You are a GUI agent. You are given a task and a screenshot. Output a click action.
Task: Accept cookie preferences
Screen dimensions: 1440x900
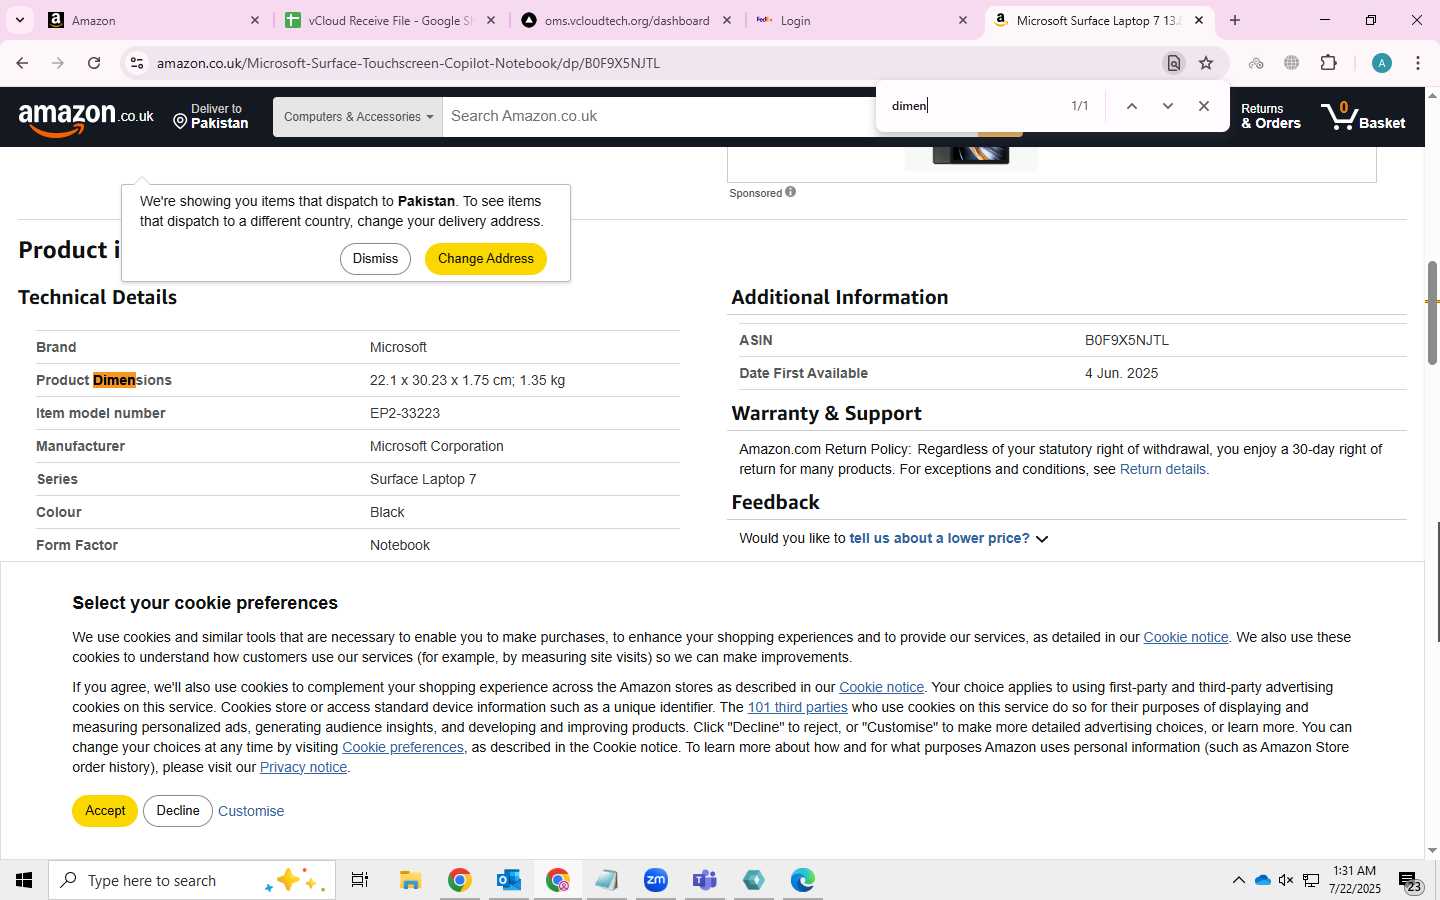click(105, 811)
